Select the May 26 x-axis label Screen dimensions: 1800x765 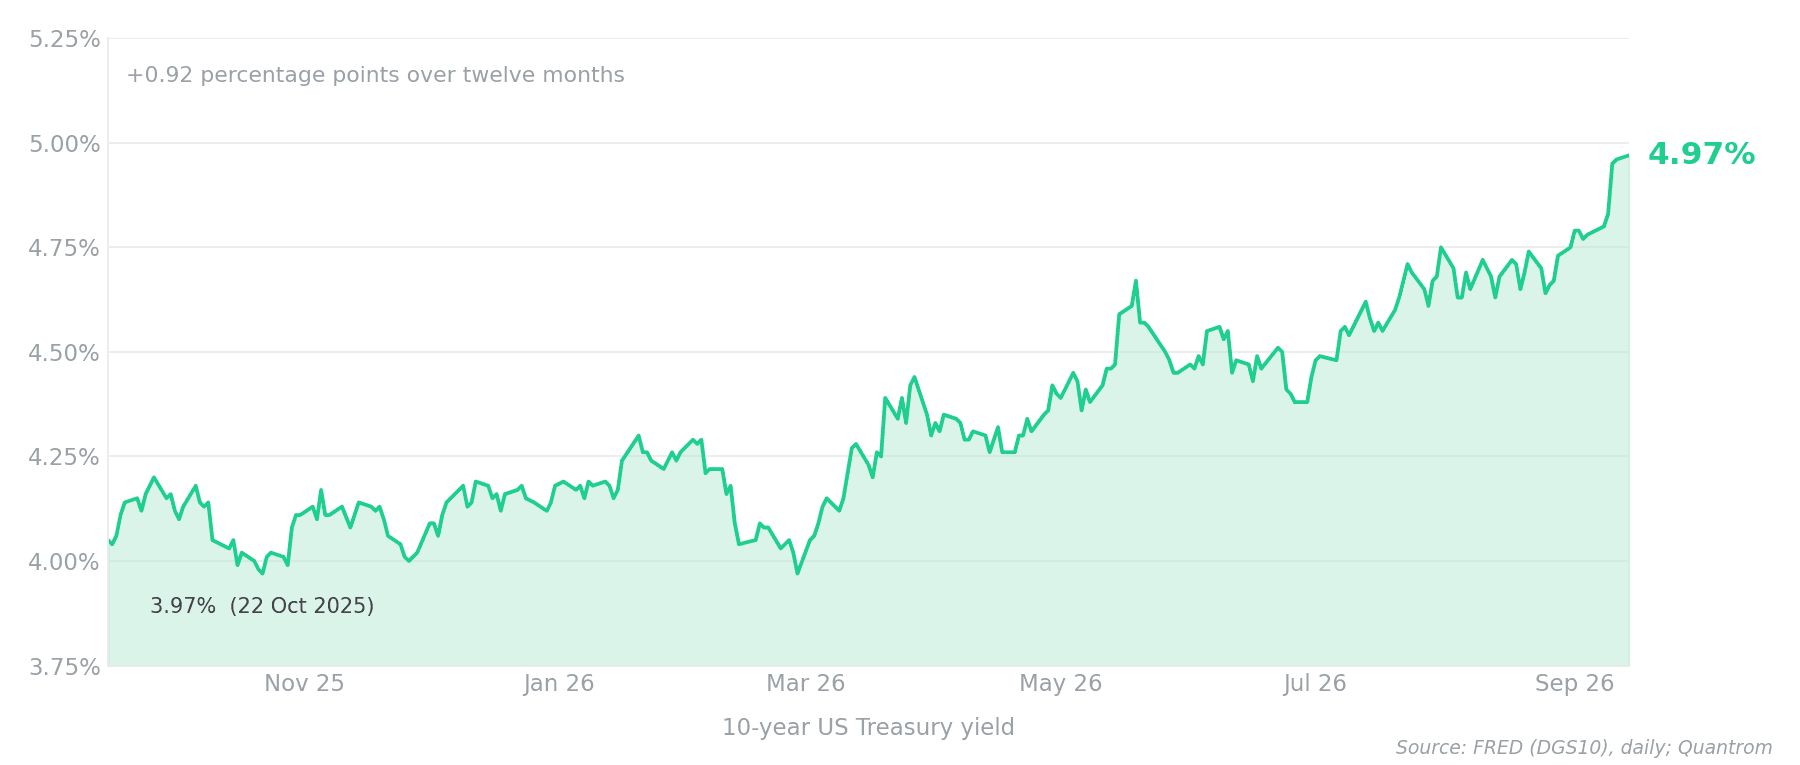pos(1060,684)
